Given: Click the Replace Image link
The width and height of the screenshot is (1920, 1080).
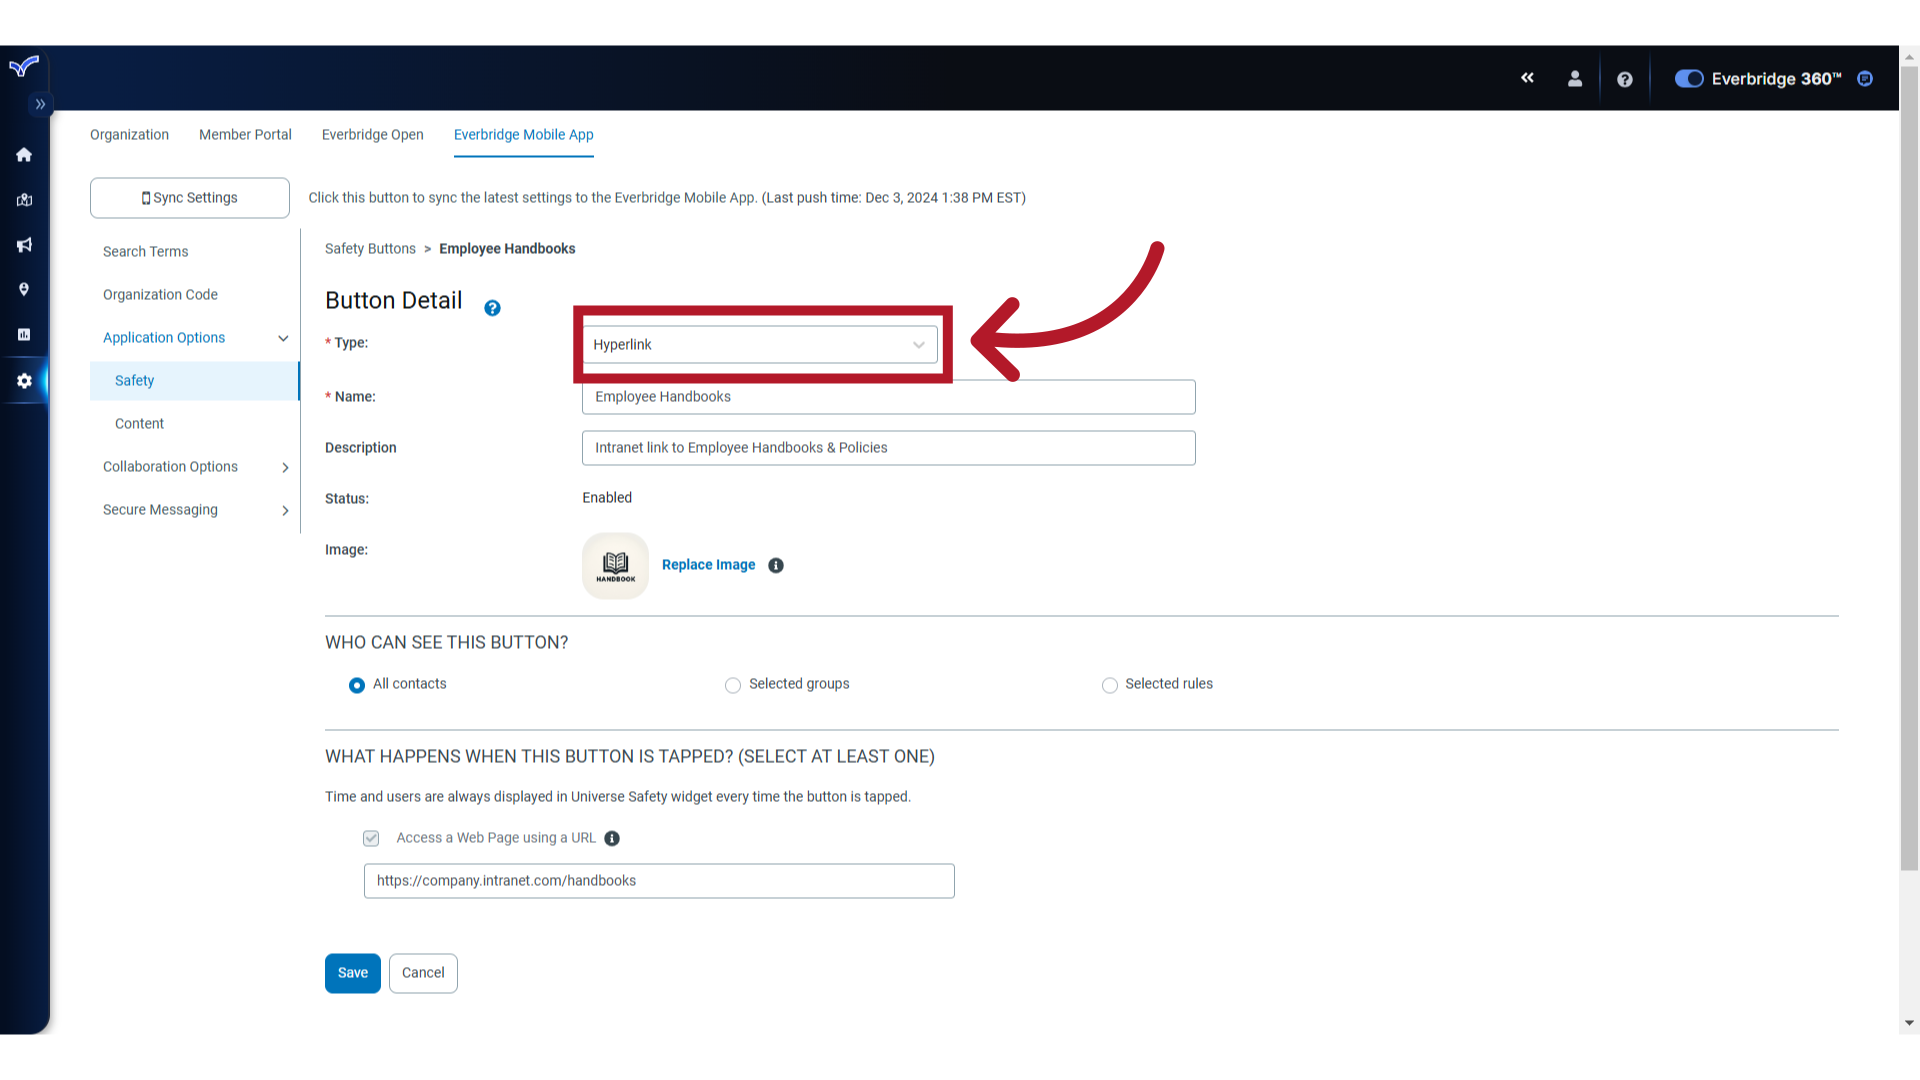Looking at the screenshot, I should (708, 565).
